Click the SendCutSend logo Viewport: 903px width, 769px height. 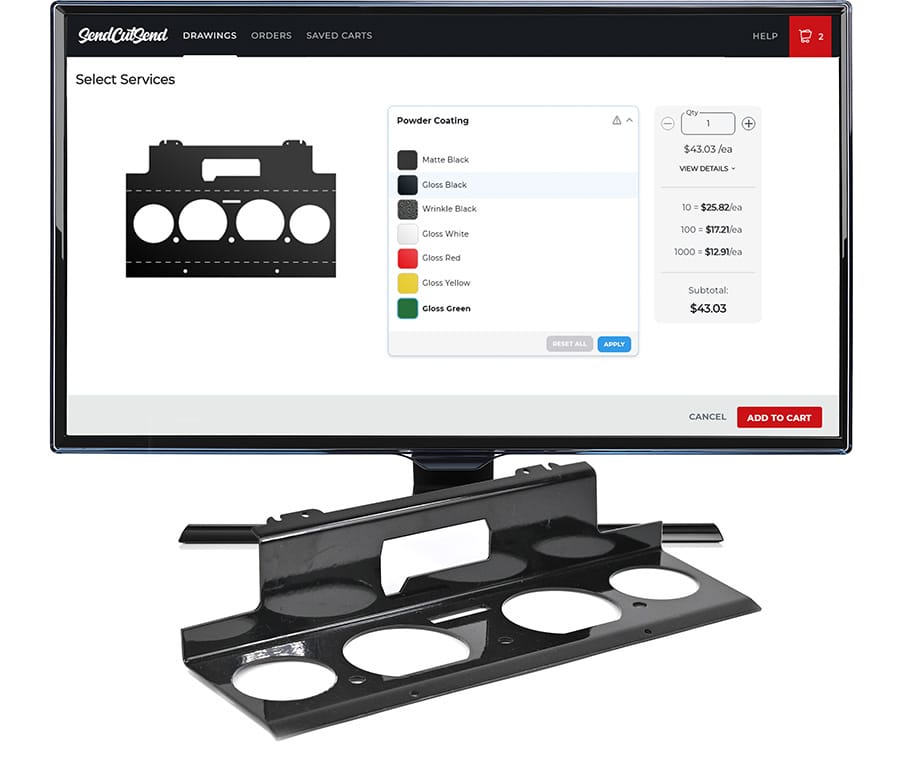(x=124, y=36)
